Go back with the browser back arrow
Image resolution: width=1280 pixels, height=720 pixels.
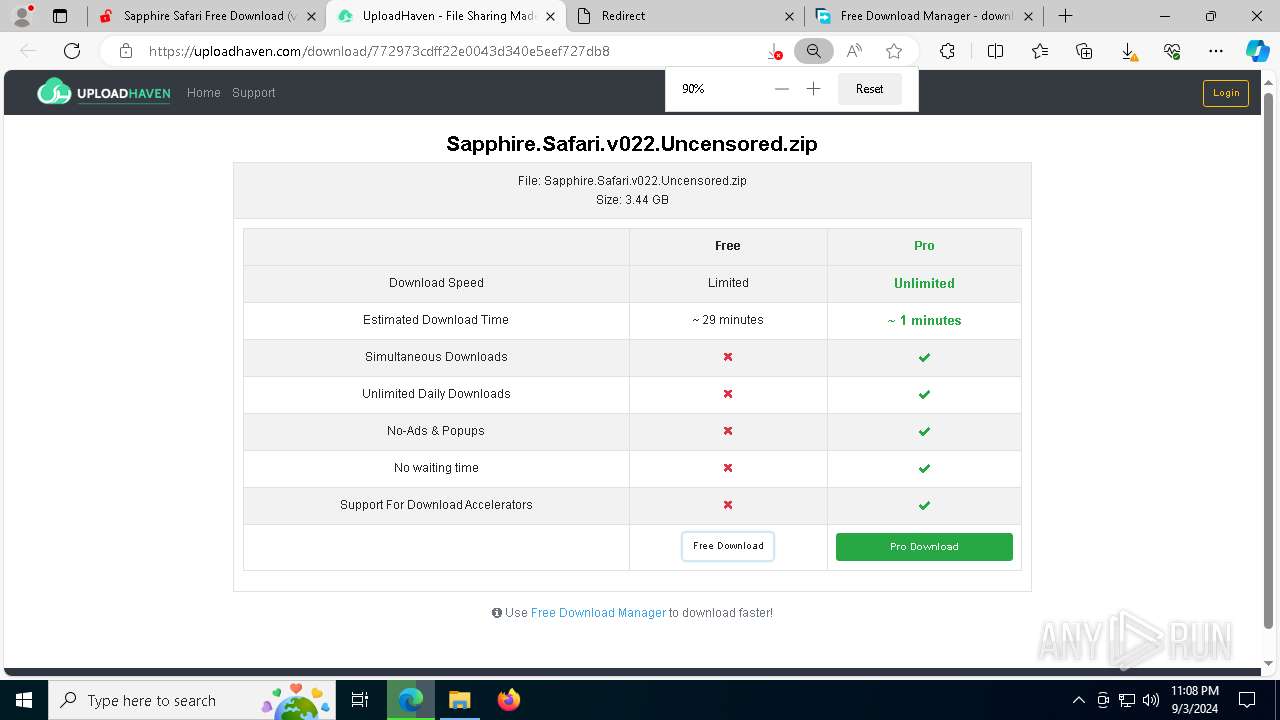(x=28, y=51)
